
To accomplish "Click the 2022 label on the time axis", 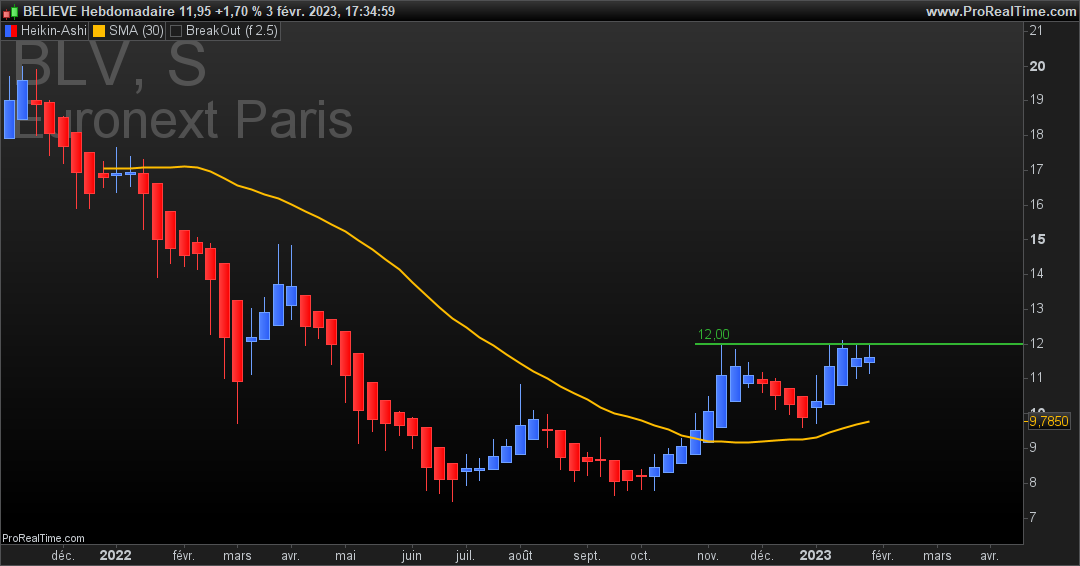I will tap(115, 555).
